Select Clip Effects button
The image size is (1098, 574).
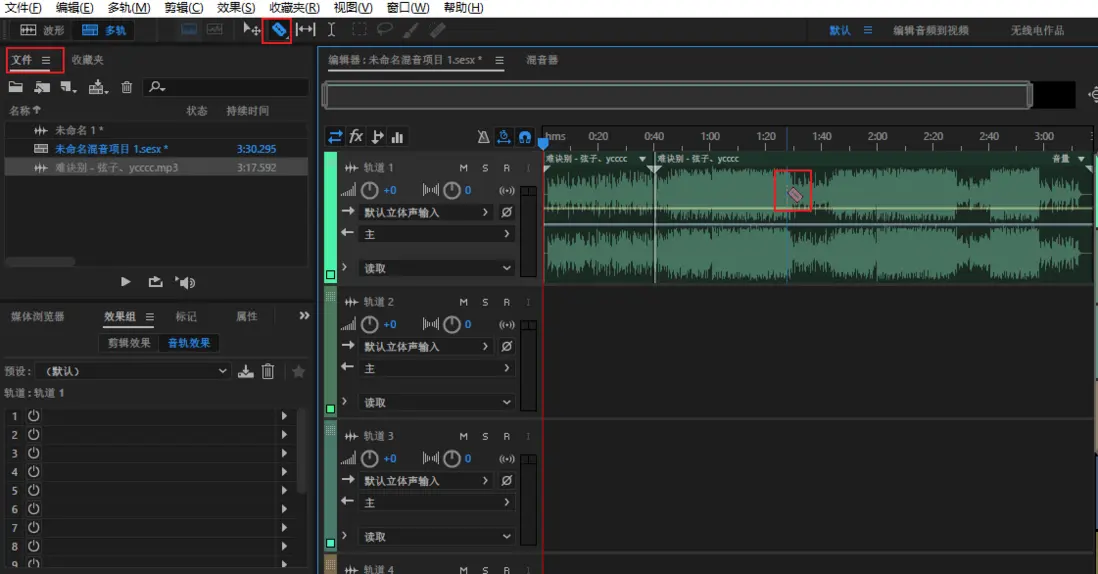point(129,343)
